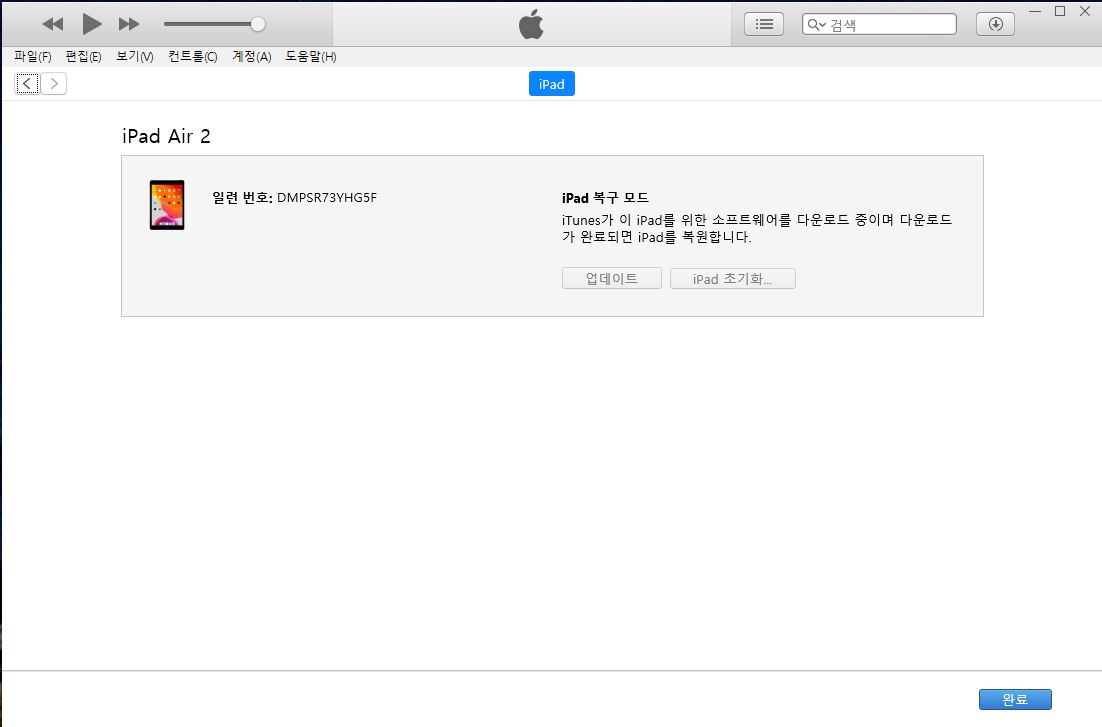Click the fast-forward playback button

point(129,24)
